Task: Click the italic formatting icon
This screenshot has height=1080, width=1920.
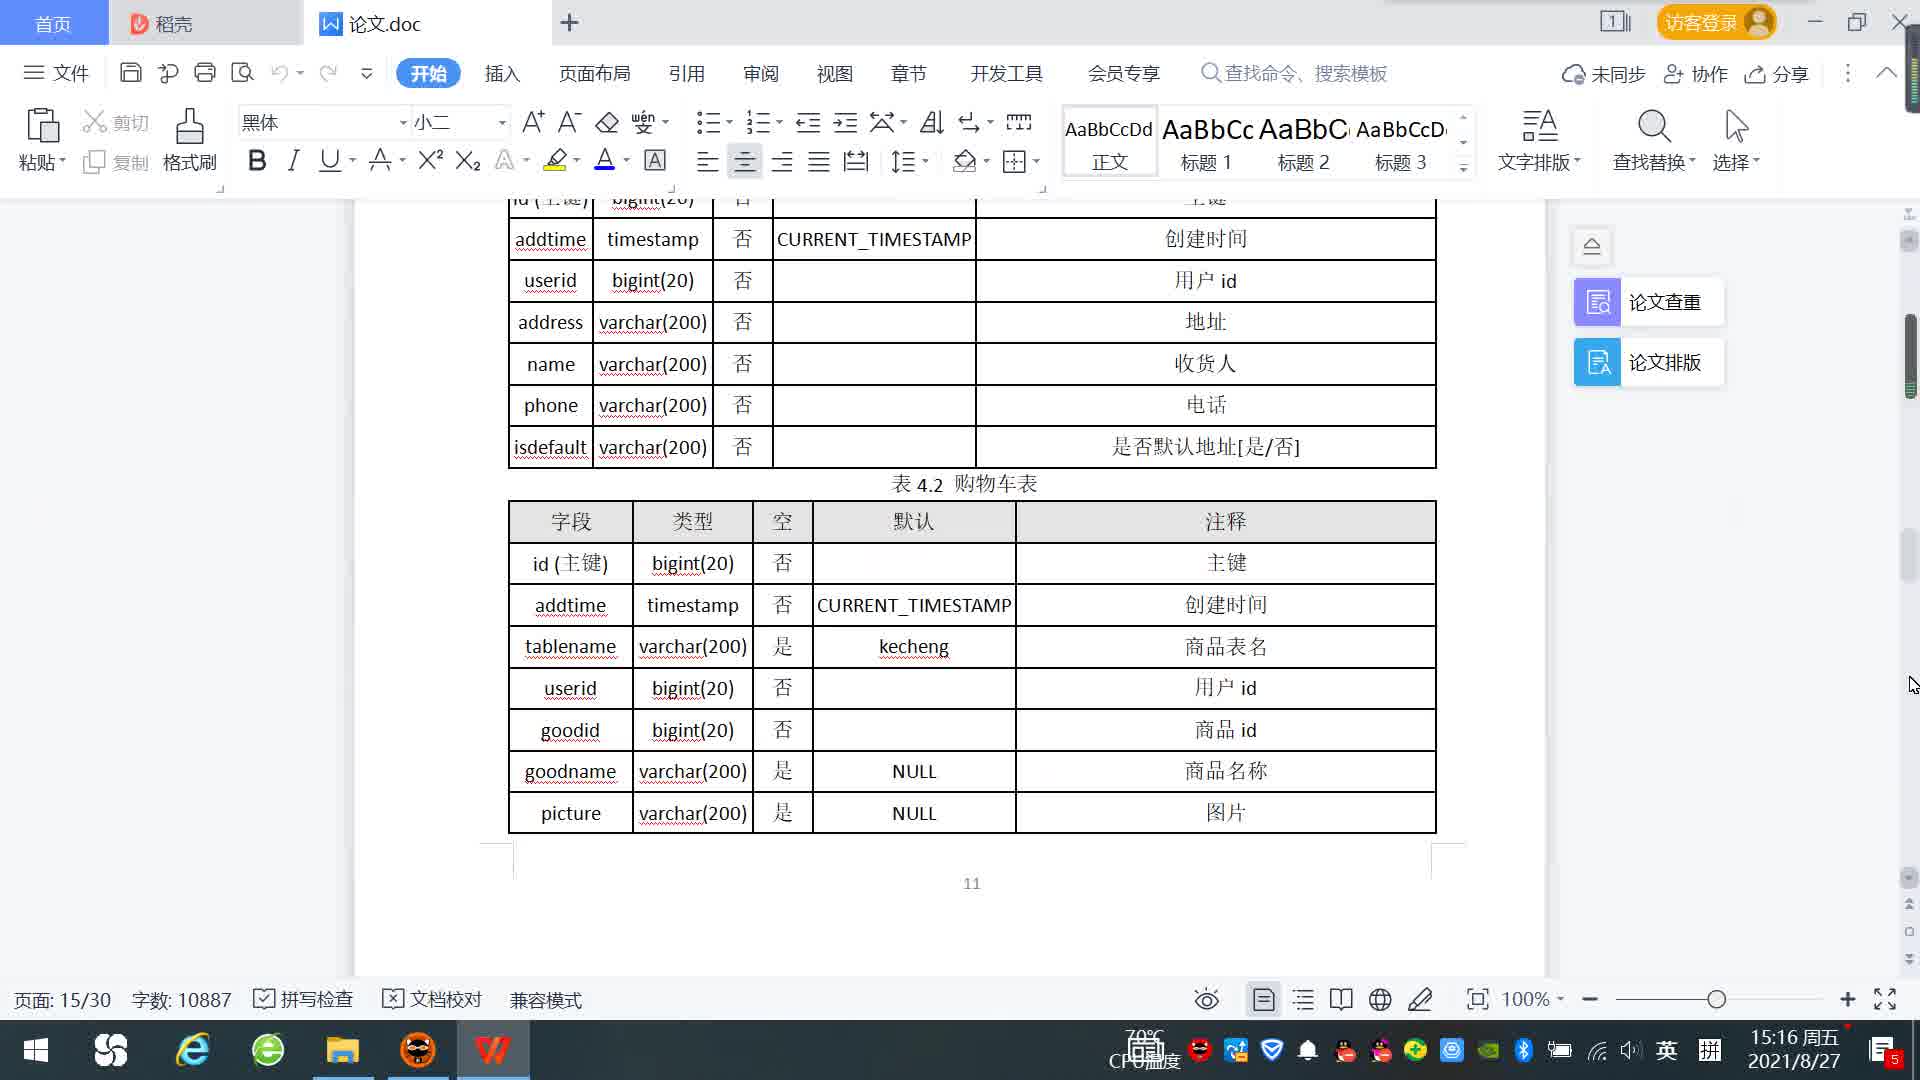Action: pyautogui.click(x=293, y=161)
